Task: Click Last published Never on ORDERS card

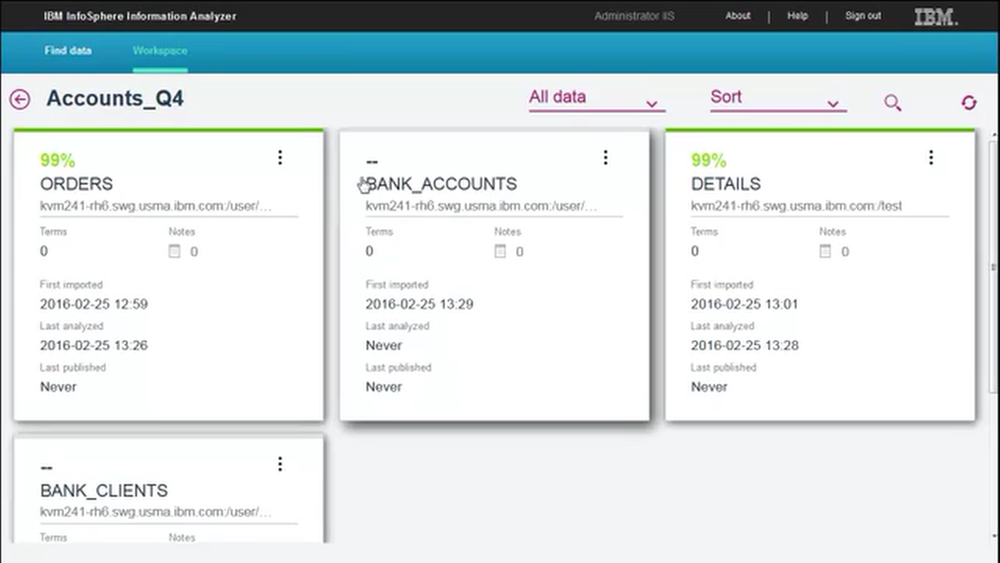Action: (x=58, y=387)
